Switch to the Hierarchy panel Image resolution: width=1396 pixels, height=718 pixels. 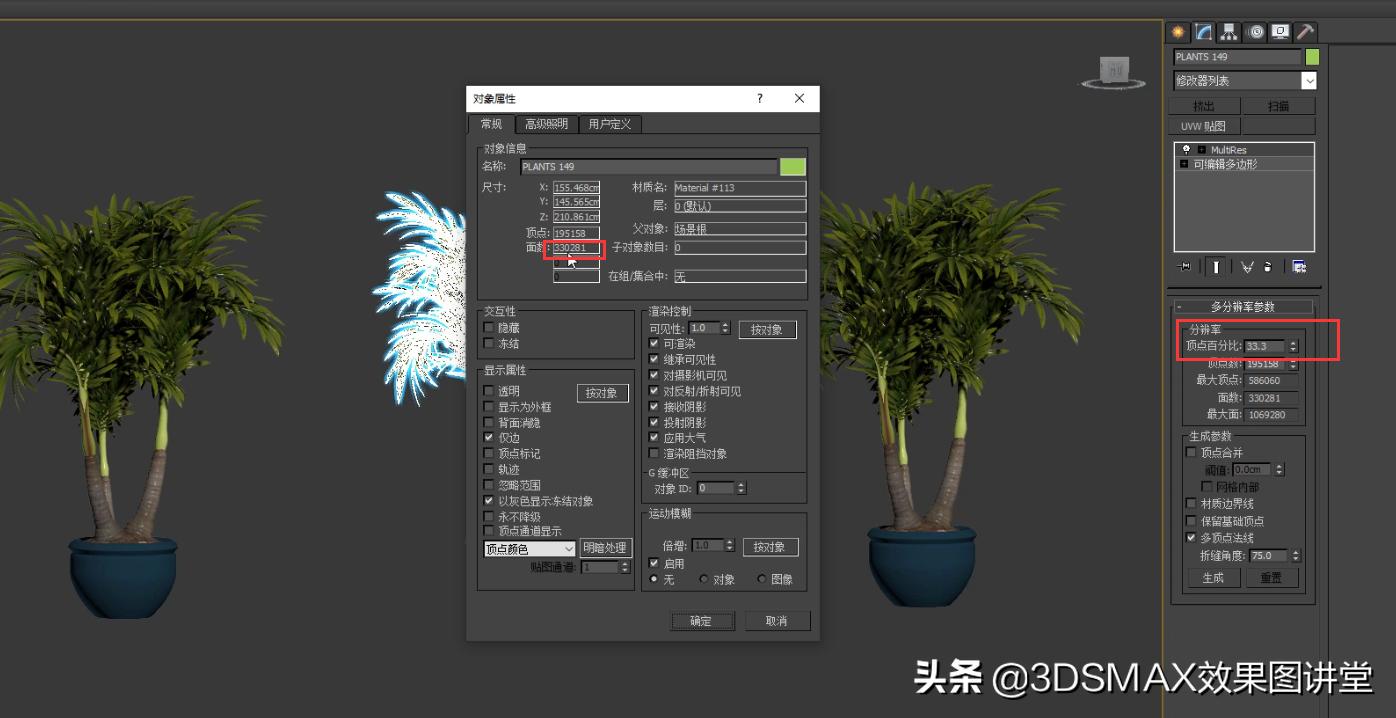tap(1228, 31)
